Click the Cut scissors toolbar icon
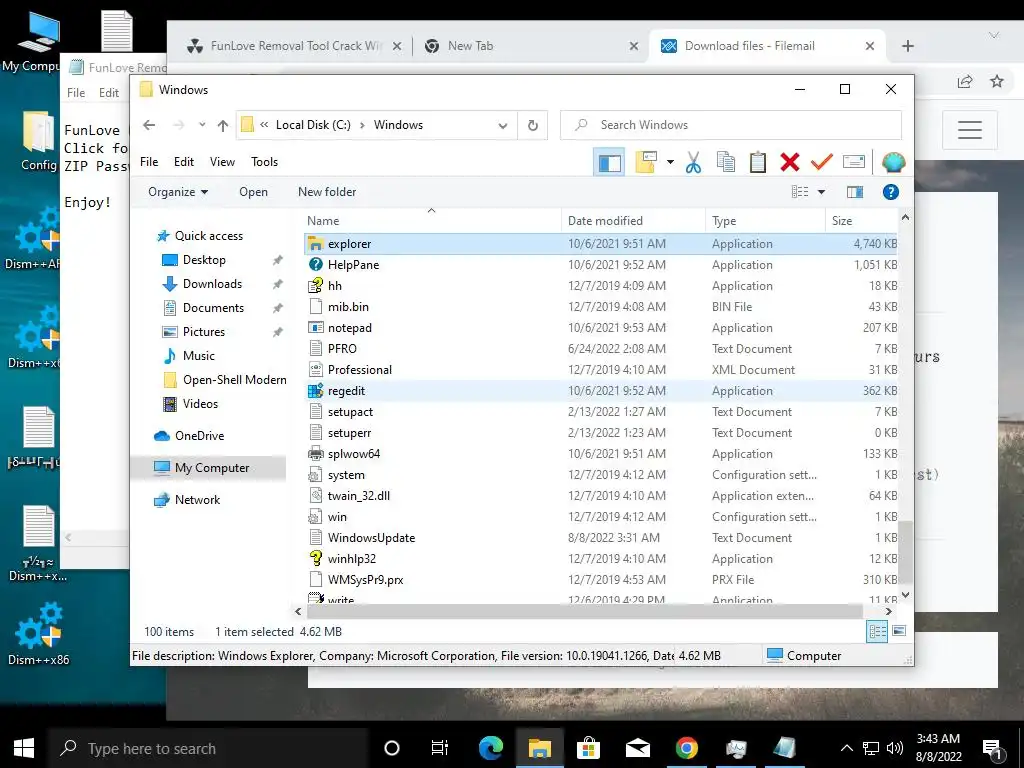1024x768 pixels. tap(693, 162)
